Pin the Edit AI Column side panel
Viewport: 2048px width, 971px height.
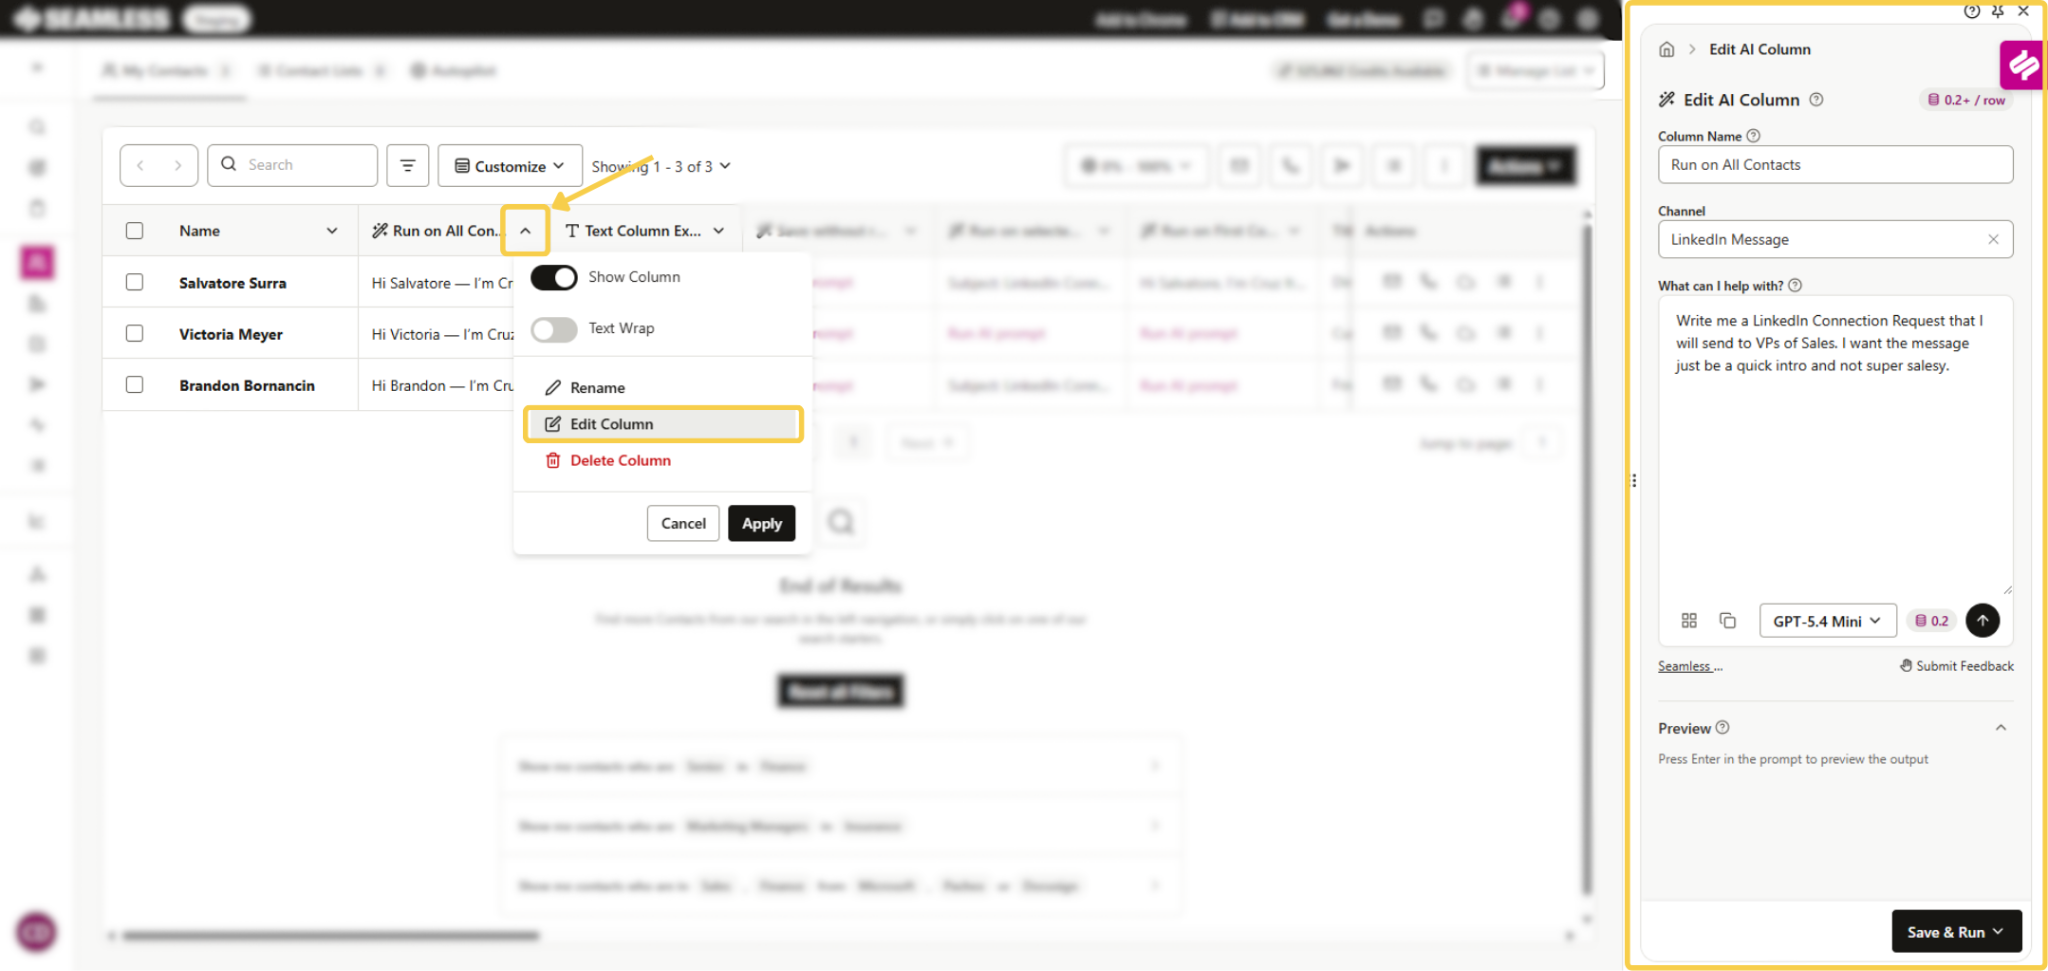pos(1997,11)
